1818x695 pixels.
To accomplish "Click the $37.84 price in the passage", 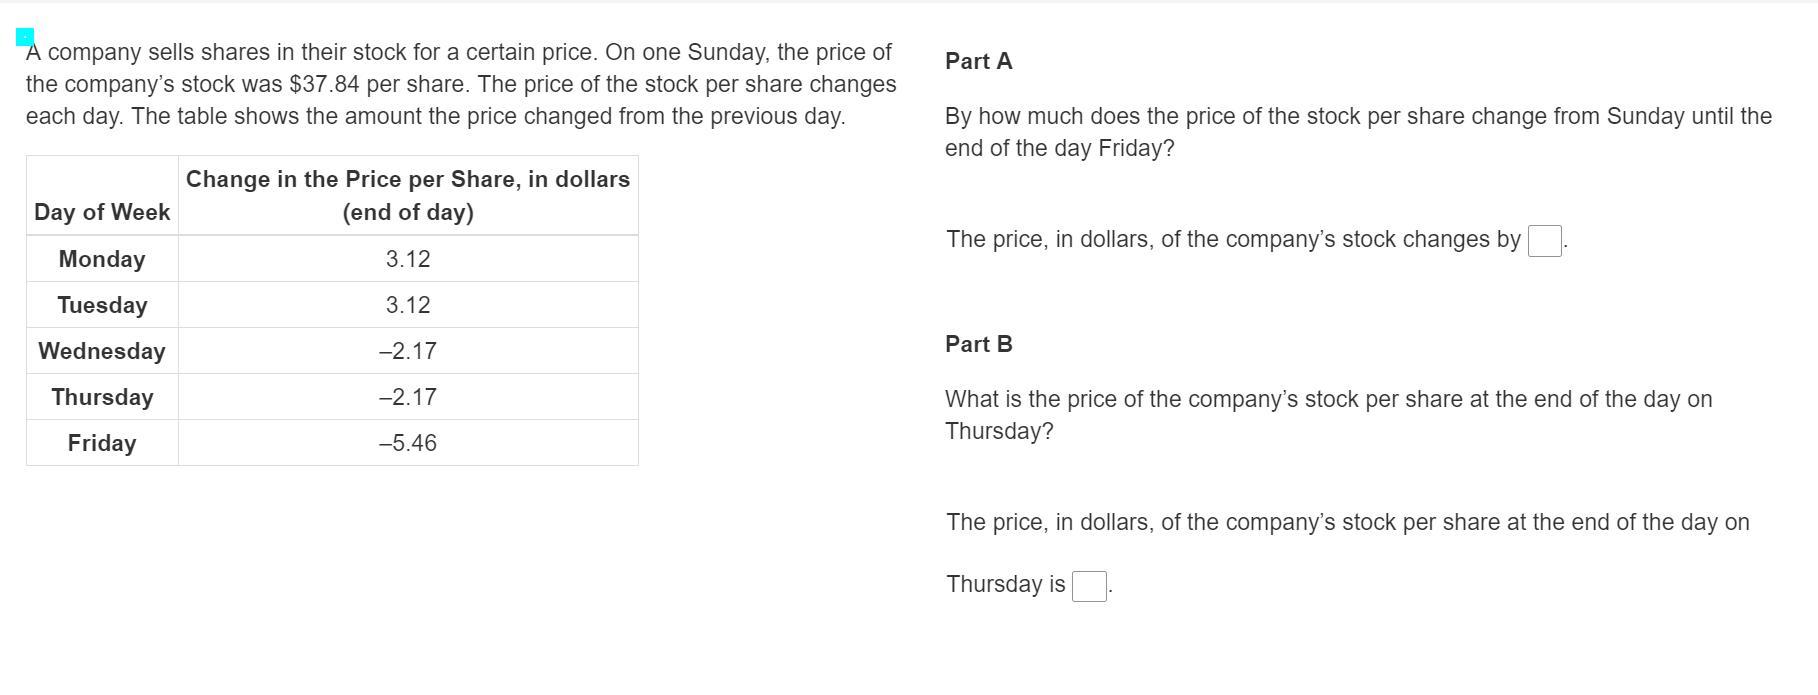I will tap(324, 84).
